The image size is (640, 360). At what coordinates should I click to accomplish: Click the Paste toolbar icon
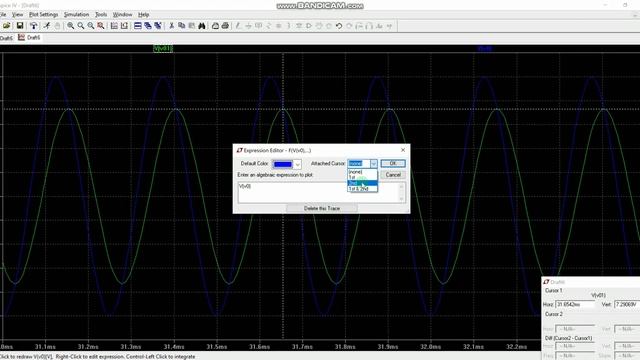[191, 26]
